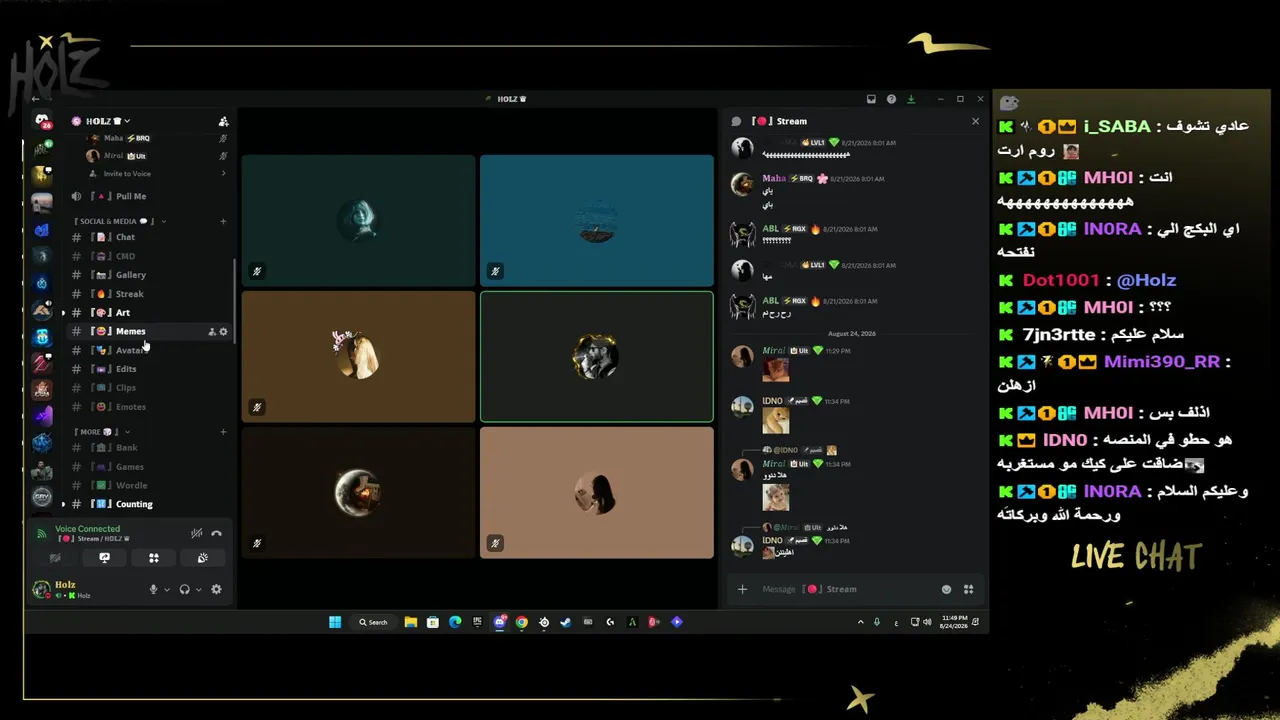Screen dimensions: 1280x720
Task: Click Maha's username in Stream chat
Action: tap(774, 178)
